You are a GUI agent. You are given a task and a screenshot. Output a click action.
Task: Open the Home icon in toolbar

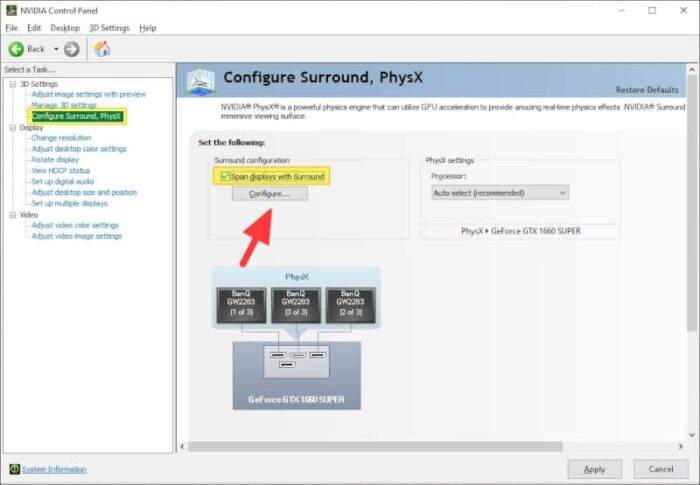(x=102, y=49)
